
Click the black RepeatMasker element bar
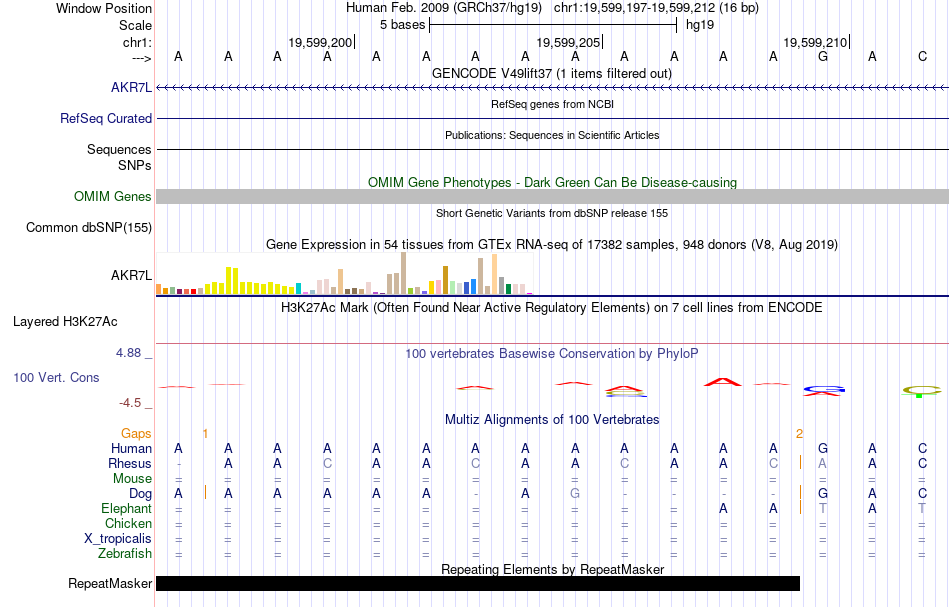tap(478, 583)
